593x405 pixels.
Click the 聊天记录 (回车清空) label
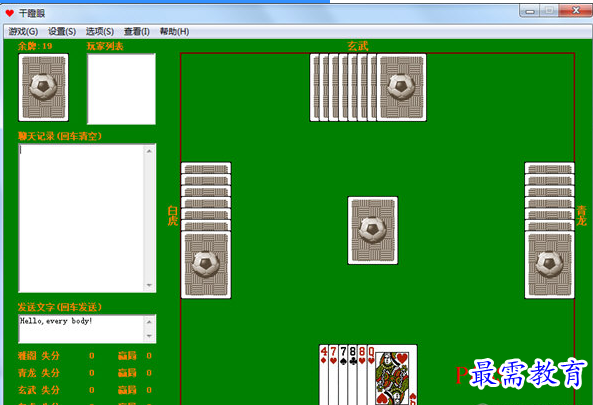click(60, 136)
